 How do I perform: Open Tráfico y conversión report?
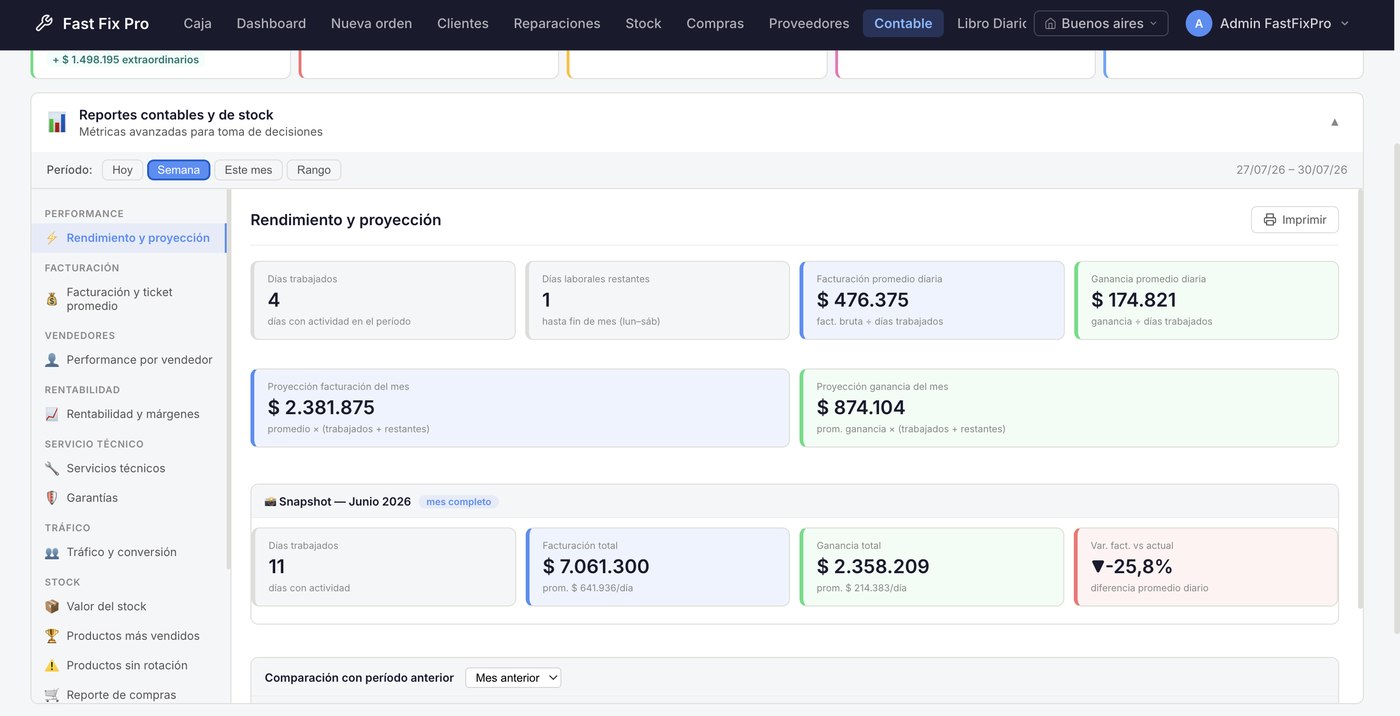coord(128,552)
